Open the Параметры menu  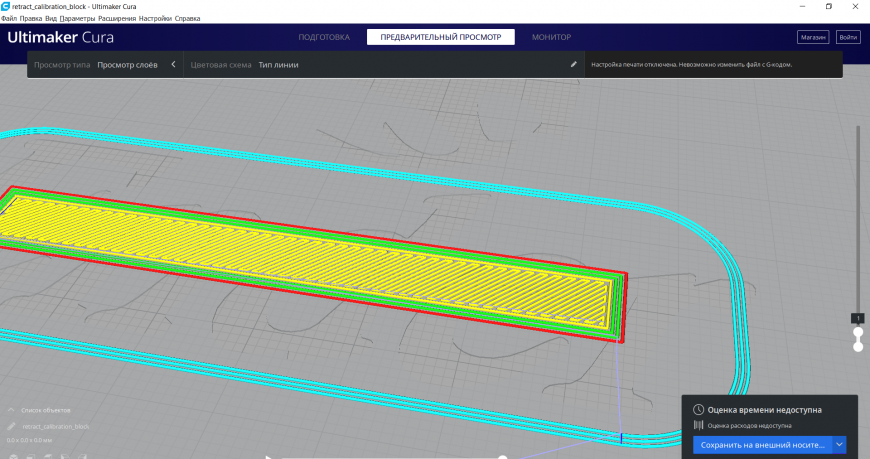(x=78, y=18)
